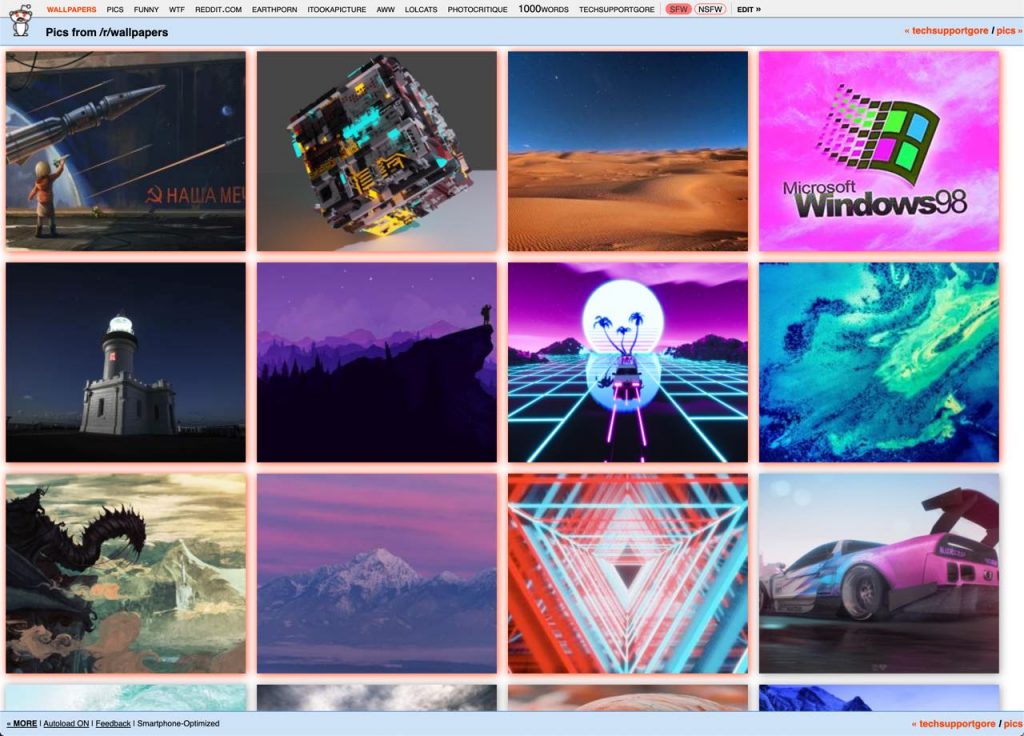
Task: Click the "Pics from /r/wallpapers" heading
Action: coord(106,32)
